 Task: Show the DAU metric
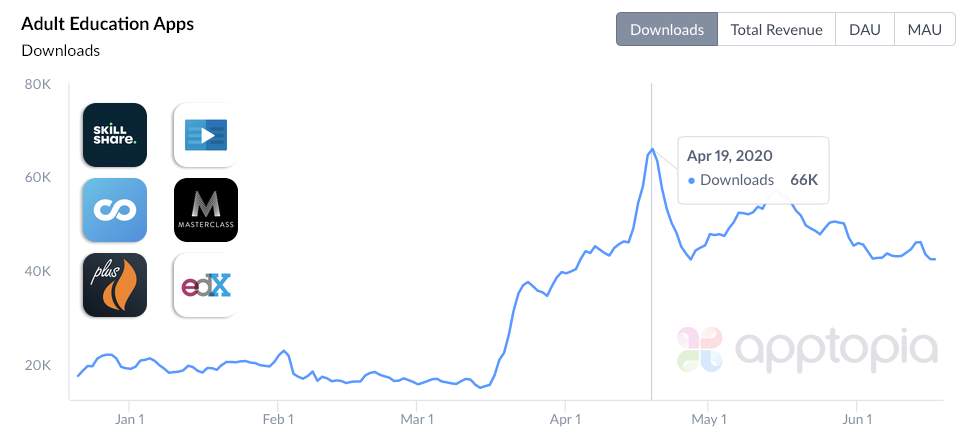[864, 29]
